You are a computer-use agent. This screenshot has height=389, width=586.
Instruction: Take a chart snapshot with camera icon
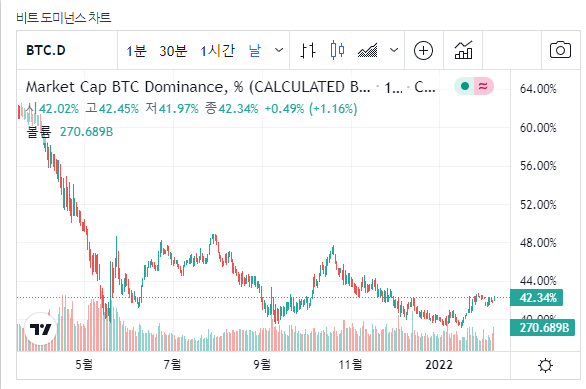coord(560,50)
